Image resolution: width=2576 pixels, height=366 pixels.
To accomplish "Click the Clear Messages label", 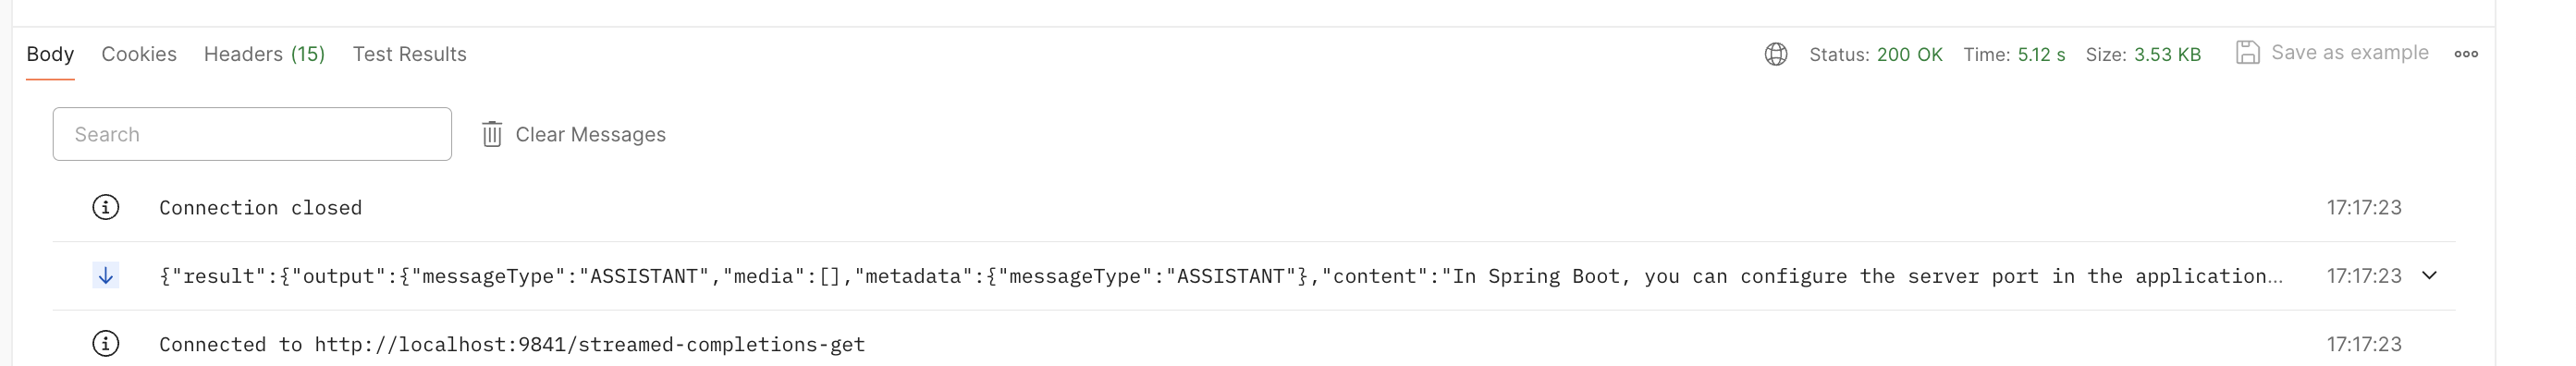I will pyautogui.click(x=590, y=134).
